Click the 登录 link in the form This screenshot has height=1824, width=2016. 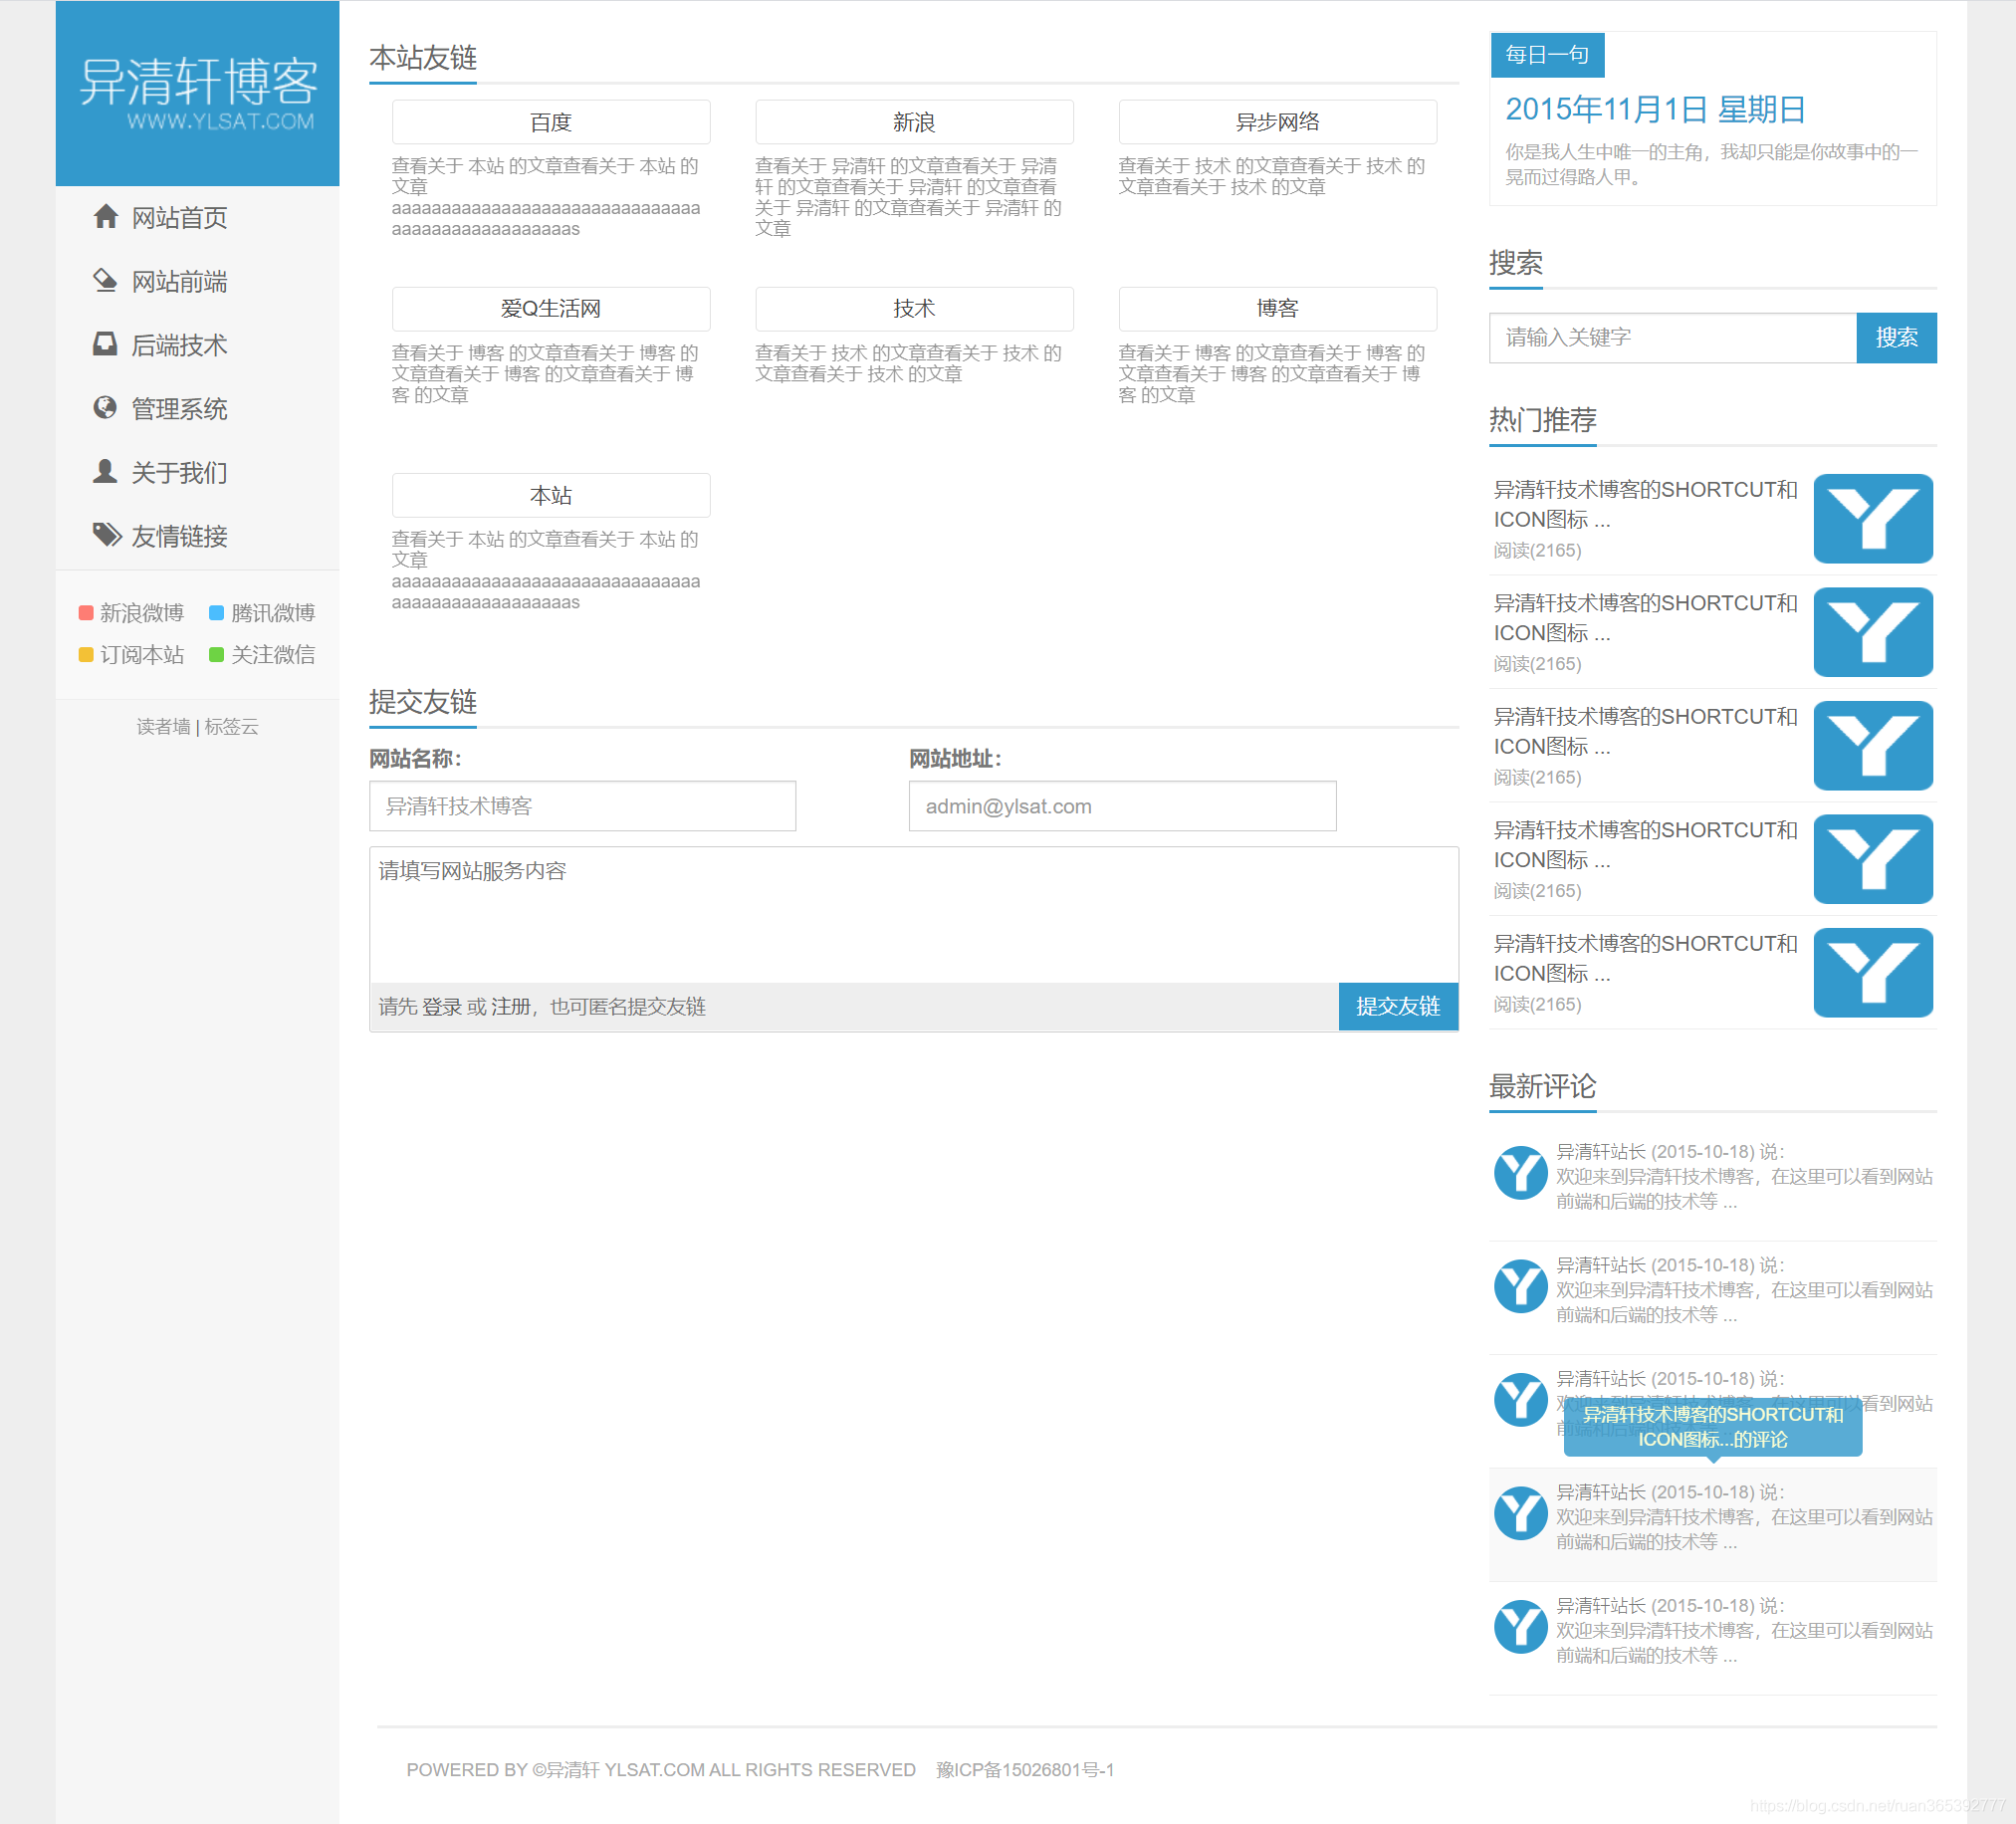tap(441, 1007)
